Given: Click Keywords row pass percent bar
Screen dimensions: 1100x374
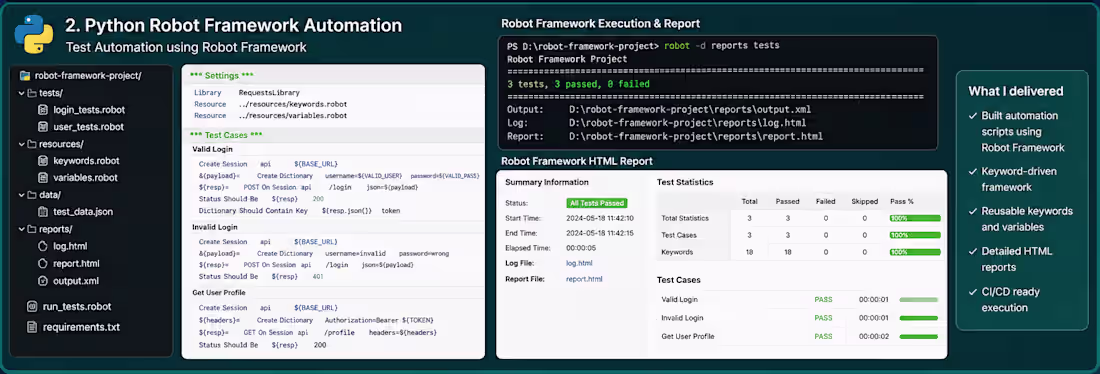Looking at the screenshot, I should (x=915, y=252).
